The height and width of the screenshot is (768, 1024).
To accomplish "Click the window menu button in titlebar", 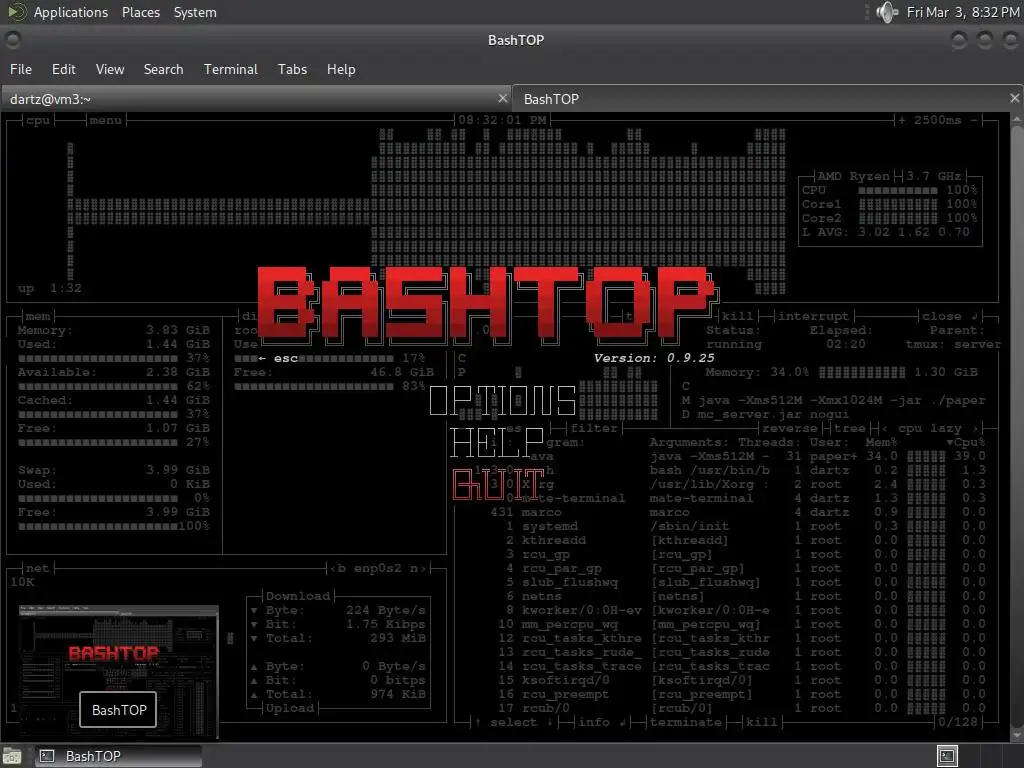I will point(13,40).
